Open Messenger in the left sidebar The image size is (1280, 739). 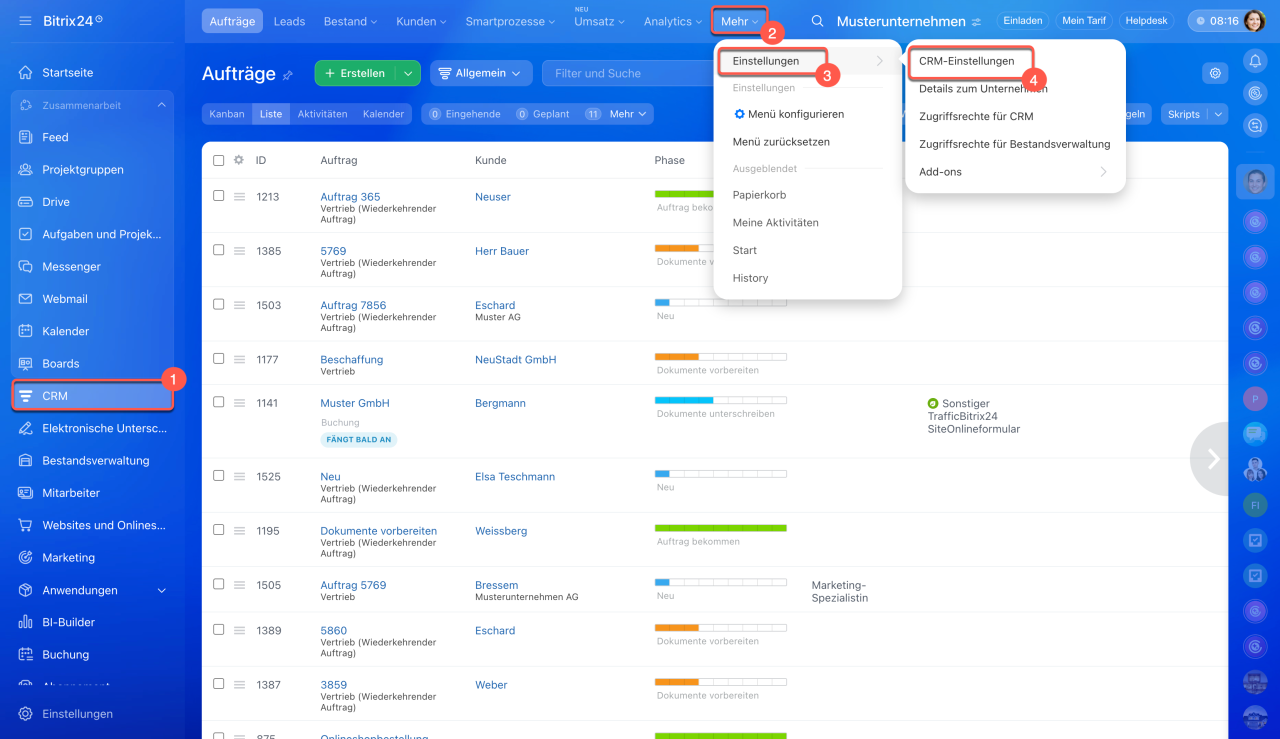71,267
